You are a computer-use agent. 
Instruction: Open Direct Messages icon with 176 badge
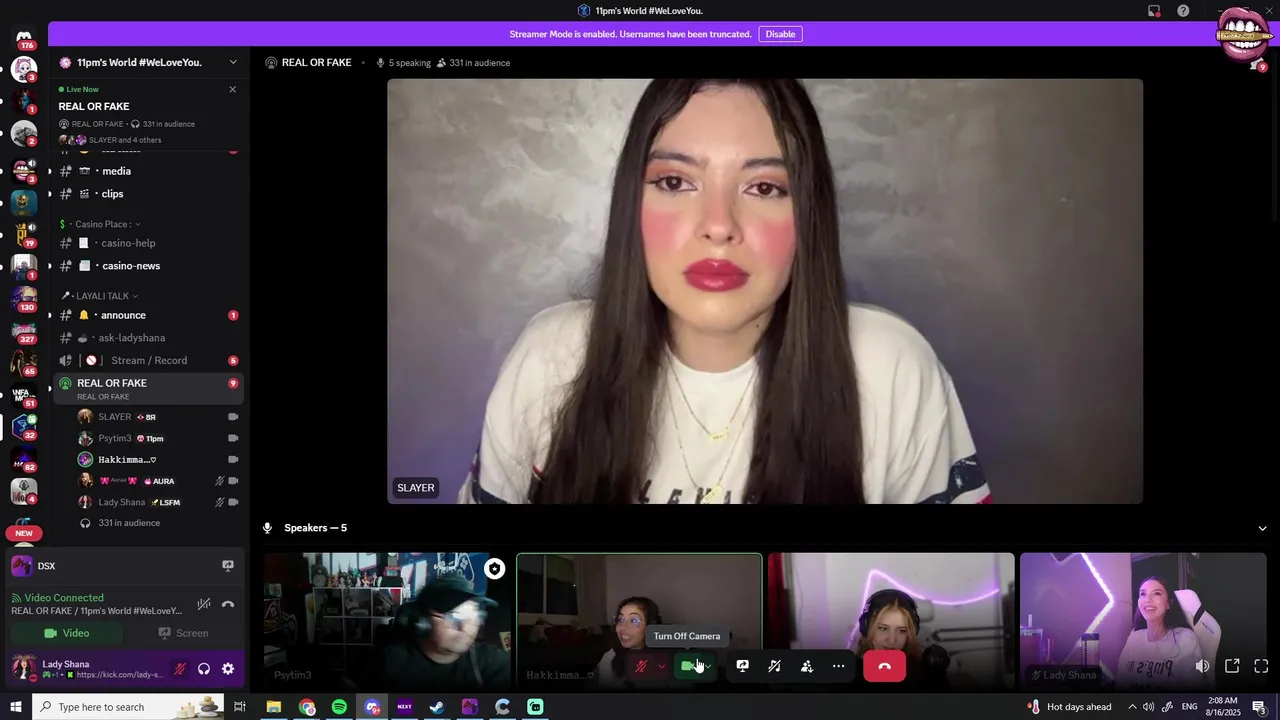24,38
